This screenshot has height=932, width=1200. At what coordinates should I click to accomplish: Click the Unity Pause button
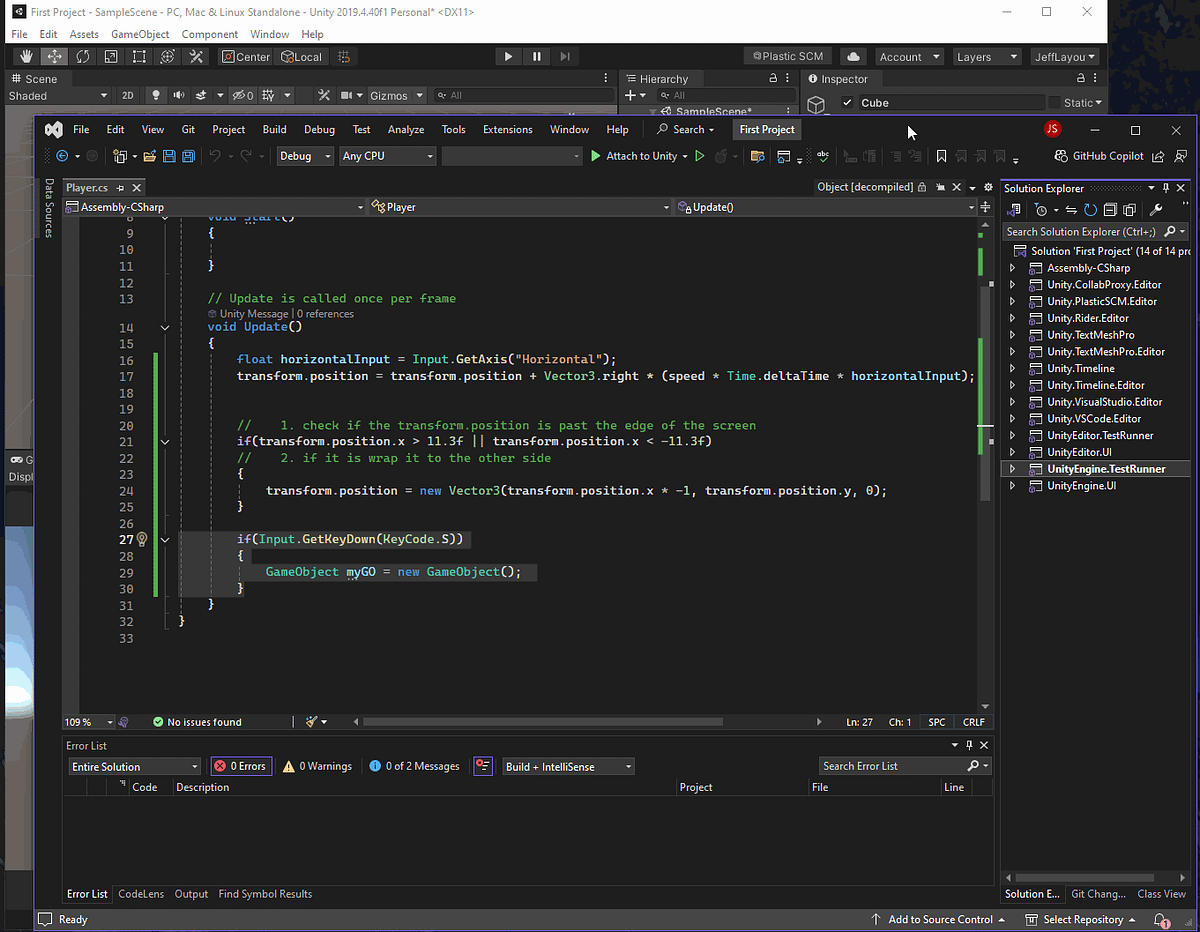(x=537, y=57)
